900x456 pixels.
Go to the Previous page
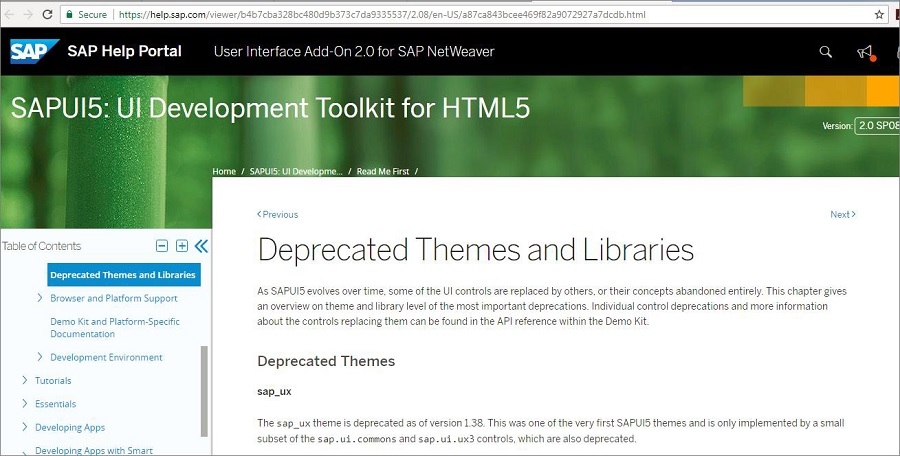pyautogui.click(x=277, y=214)
